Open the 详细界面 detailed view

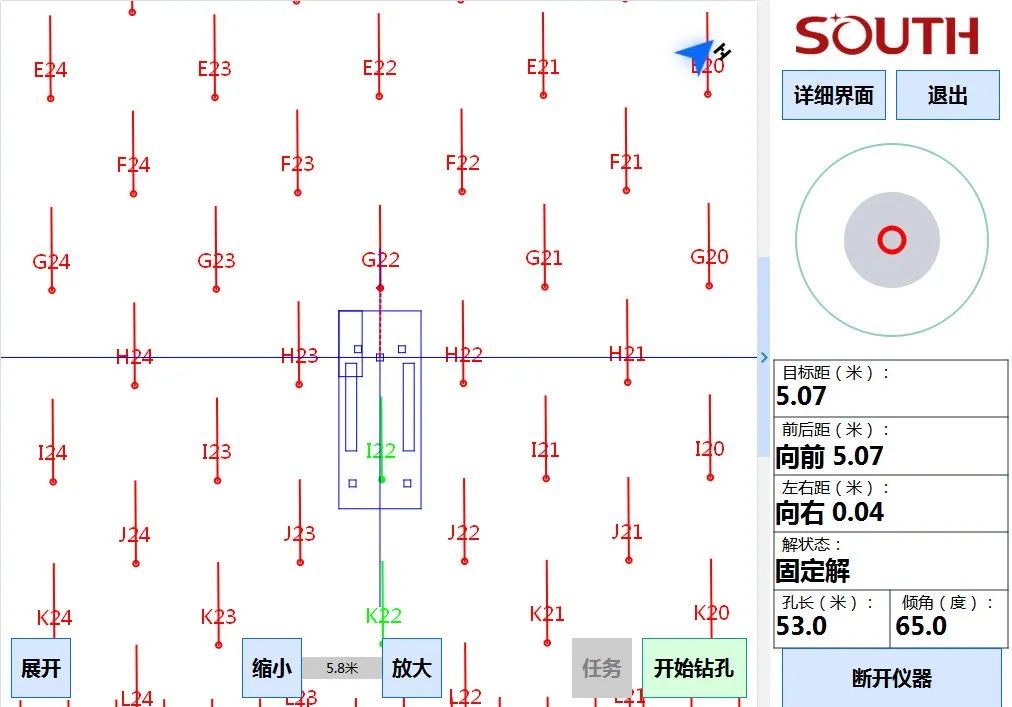click(x=833, y=95)
